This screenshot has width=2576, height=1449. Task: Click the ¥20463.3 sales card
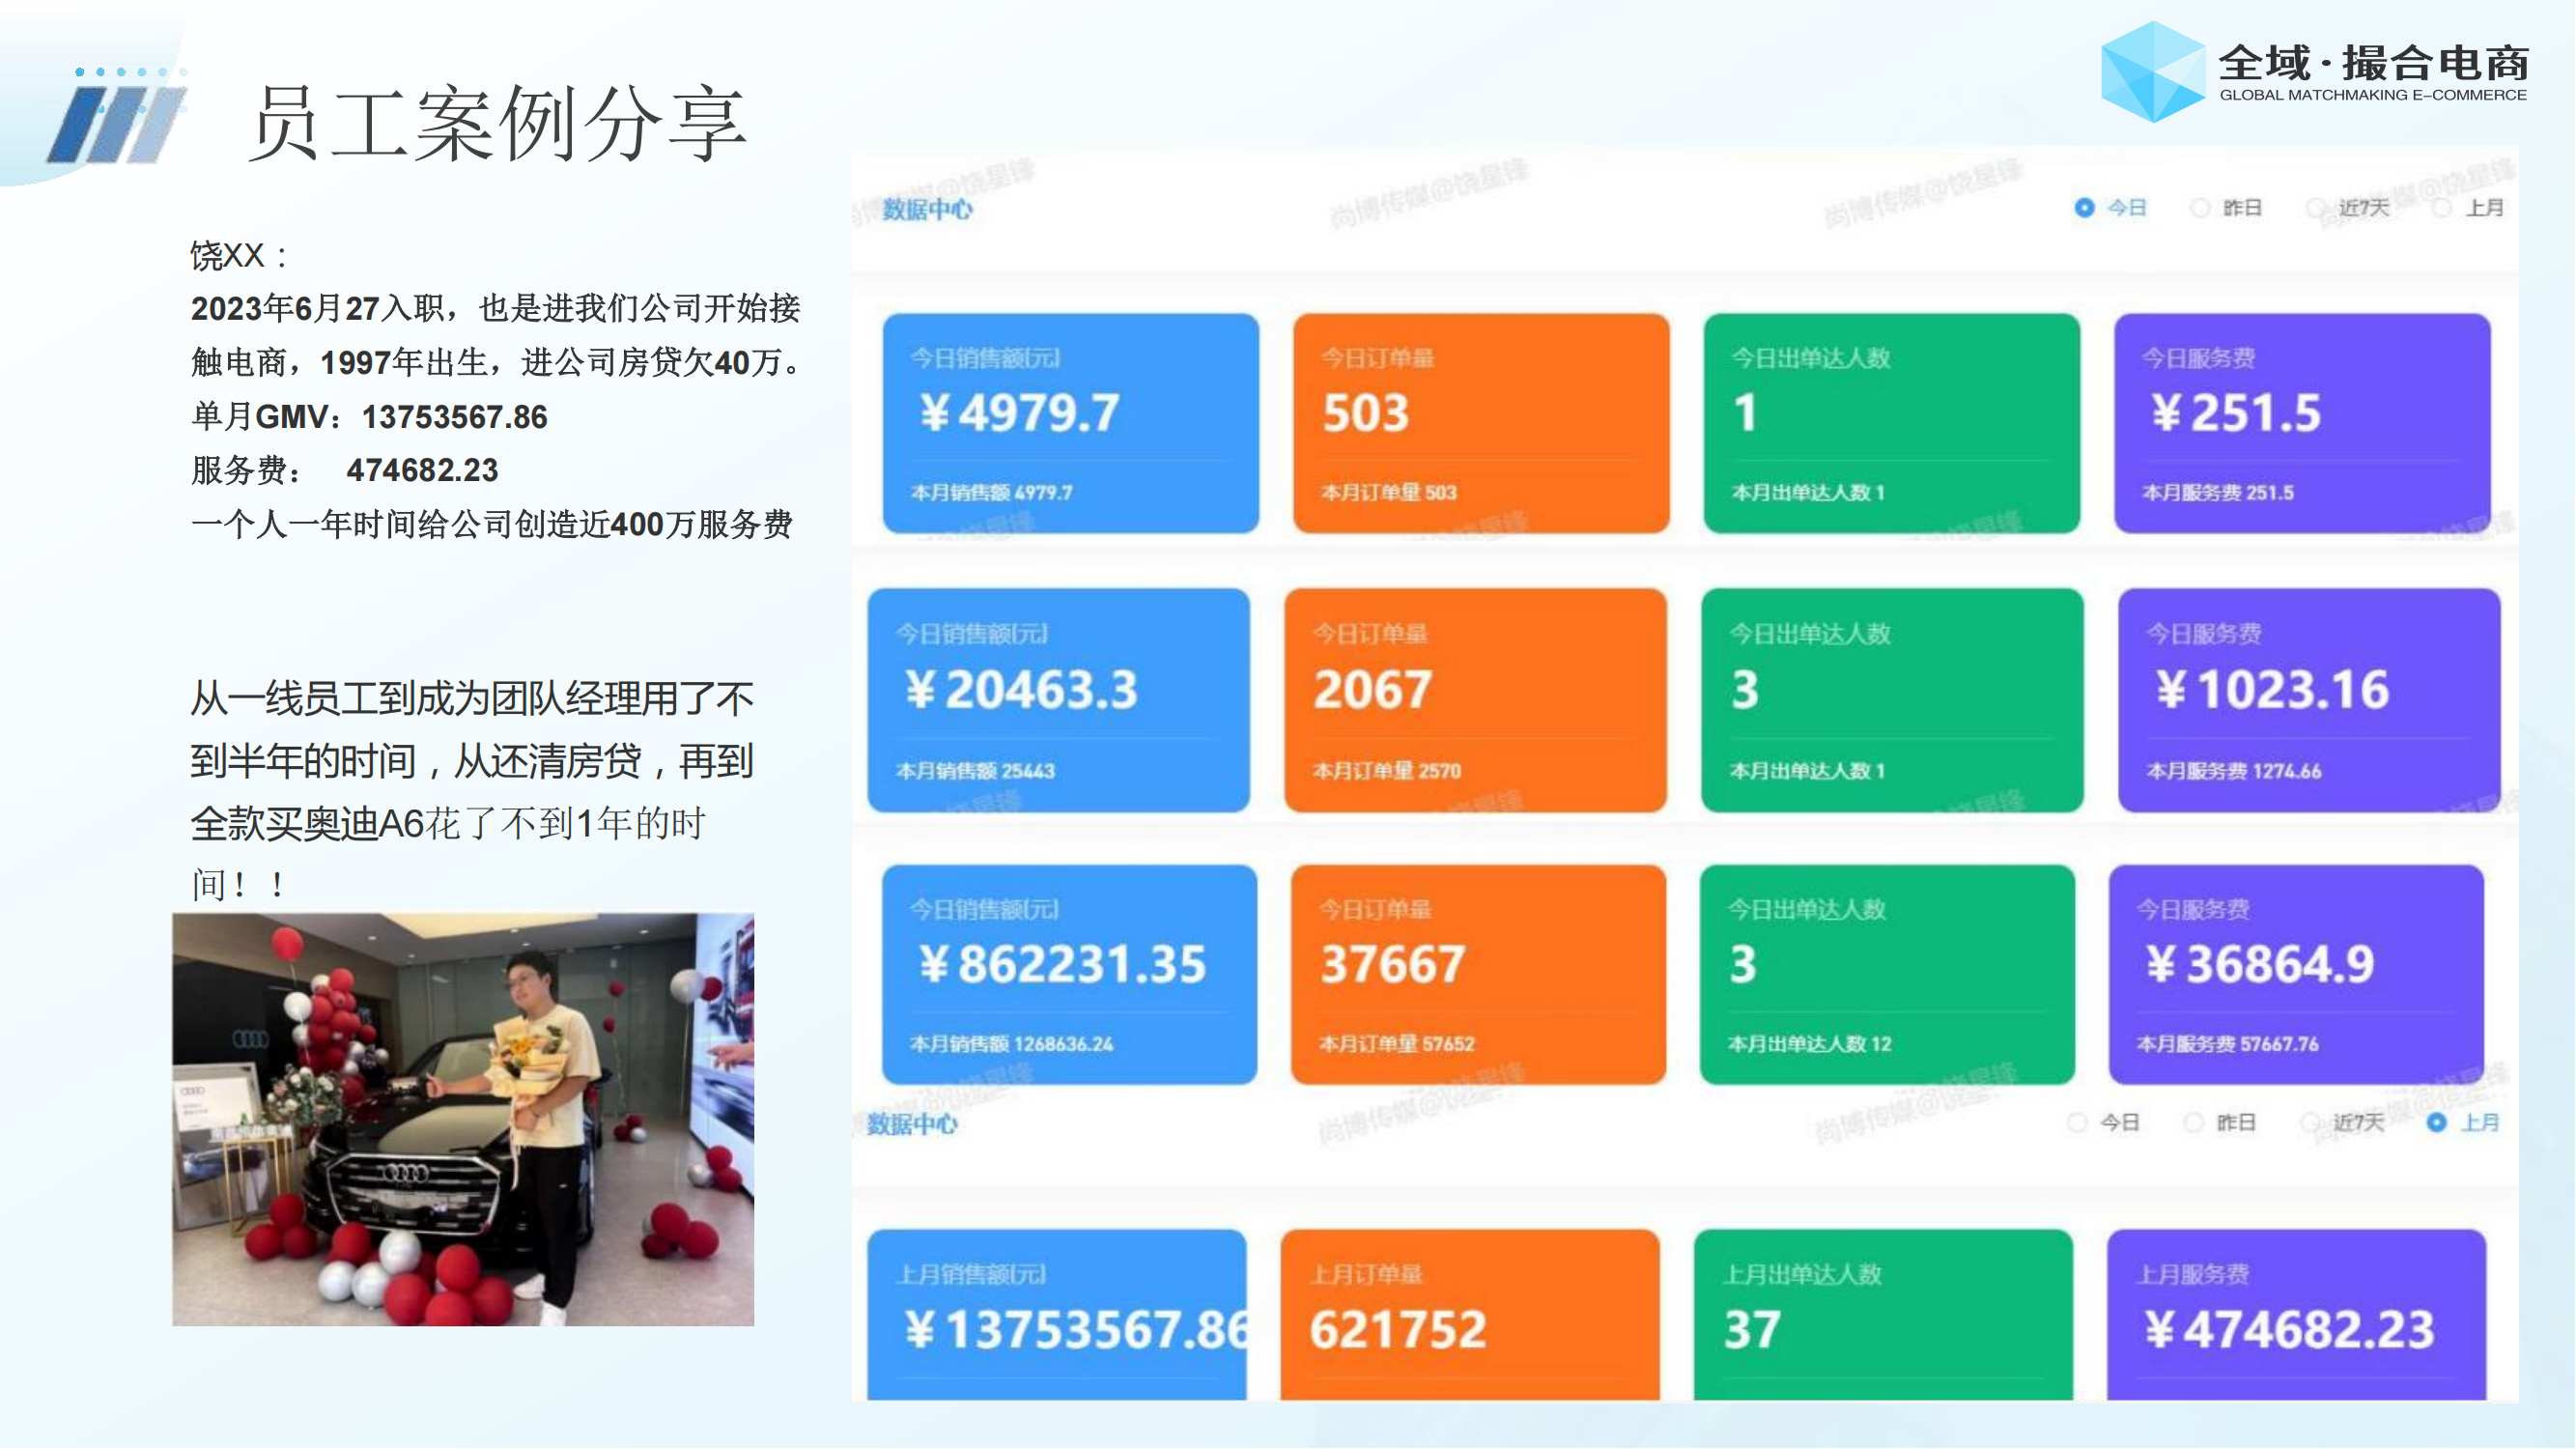[x=1059, y=700]
